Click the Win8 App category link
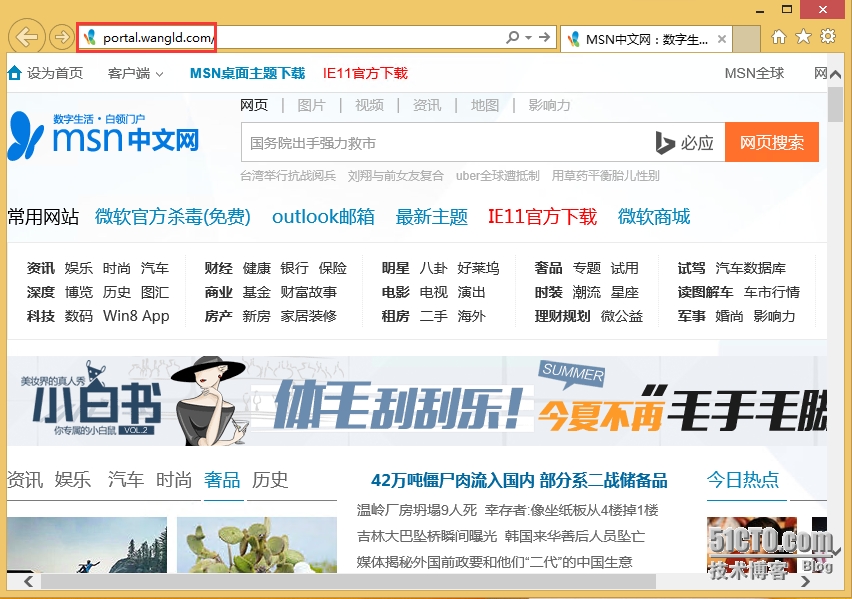The height and width of the screenshot is (599, 852). [x=136, y=316]
